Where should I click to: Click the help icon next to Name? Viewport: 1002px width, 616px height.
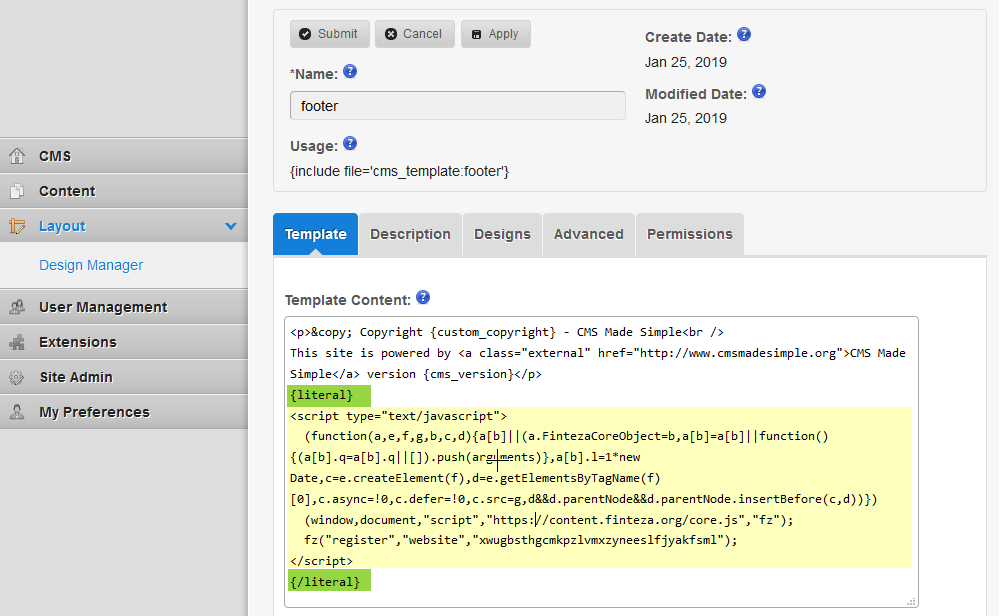[x=350, y=72]
